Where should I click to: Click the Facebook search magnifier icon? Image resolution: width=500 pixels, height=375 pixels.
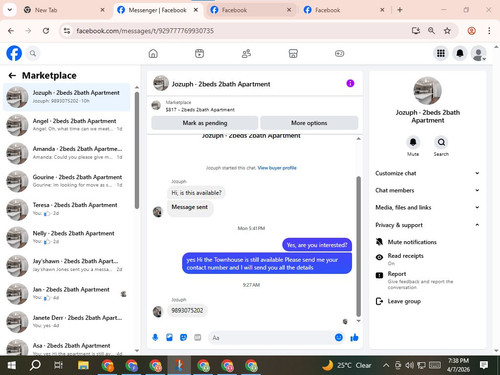pos(33,53)
